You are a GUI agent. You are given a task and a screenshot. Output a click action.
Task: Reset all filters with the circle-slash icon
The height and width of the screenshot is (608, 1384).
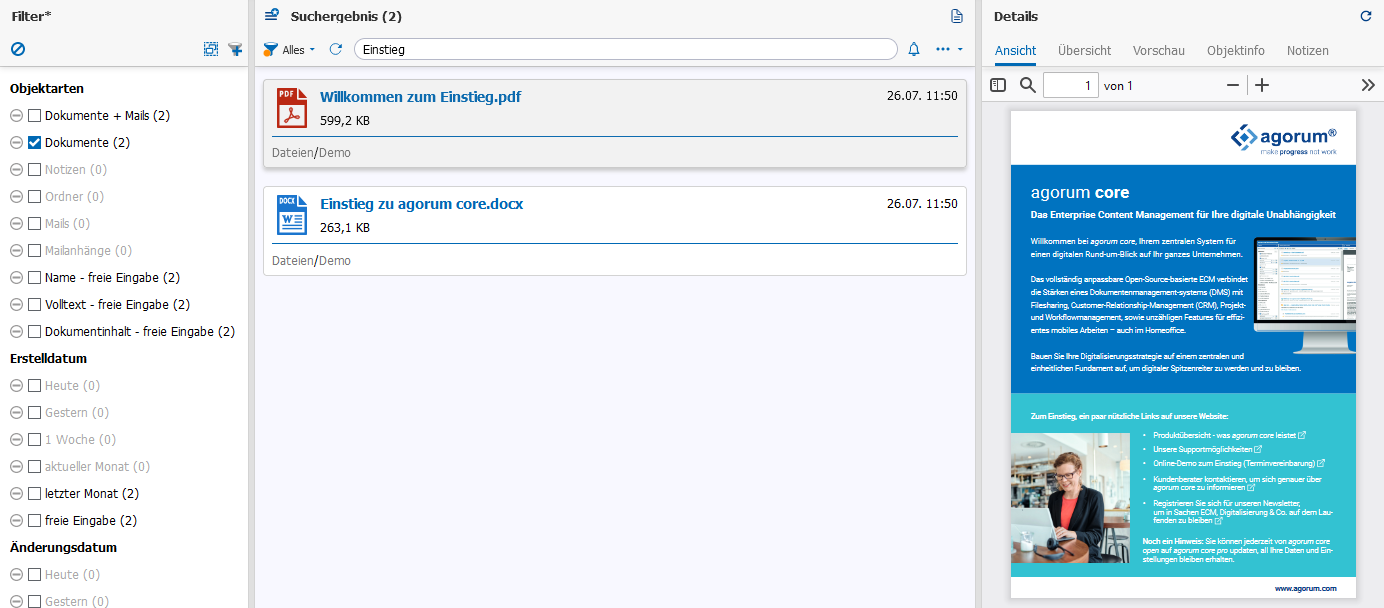(18, 49)
